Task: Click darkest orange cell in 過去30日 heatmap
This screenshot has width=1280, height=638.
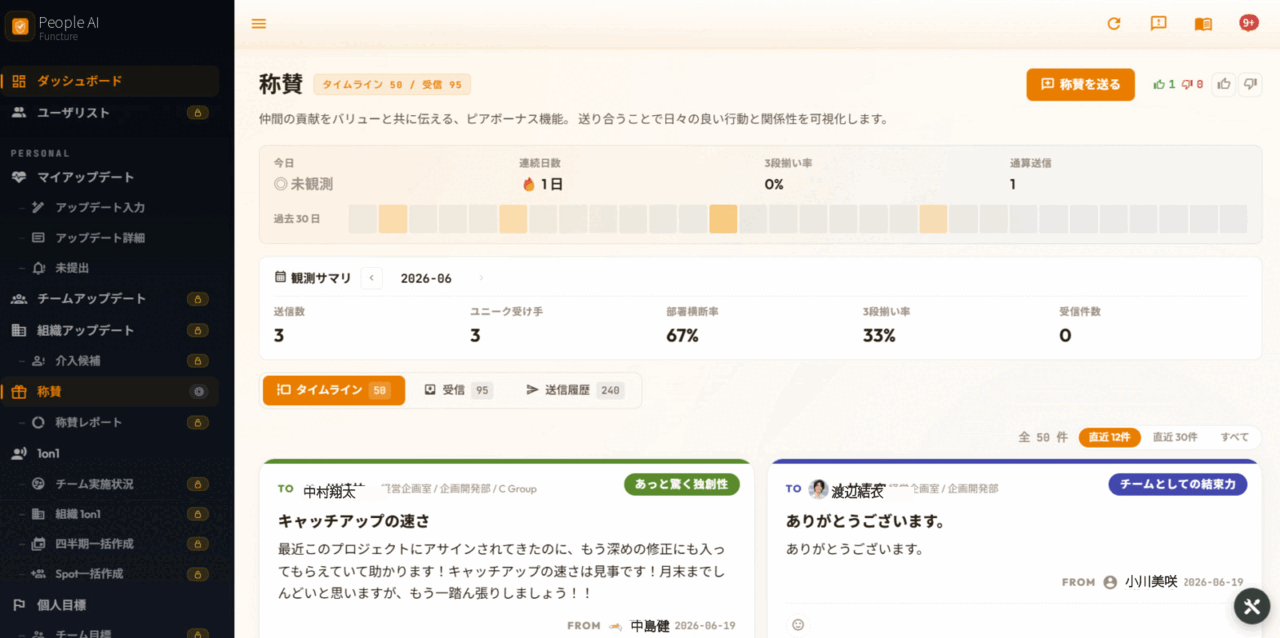Action: point(723,219)
